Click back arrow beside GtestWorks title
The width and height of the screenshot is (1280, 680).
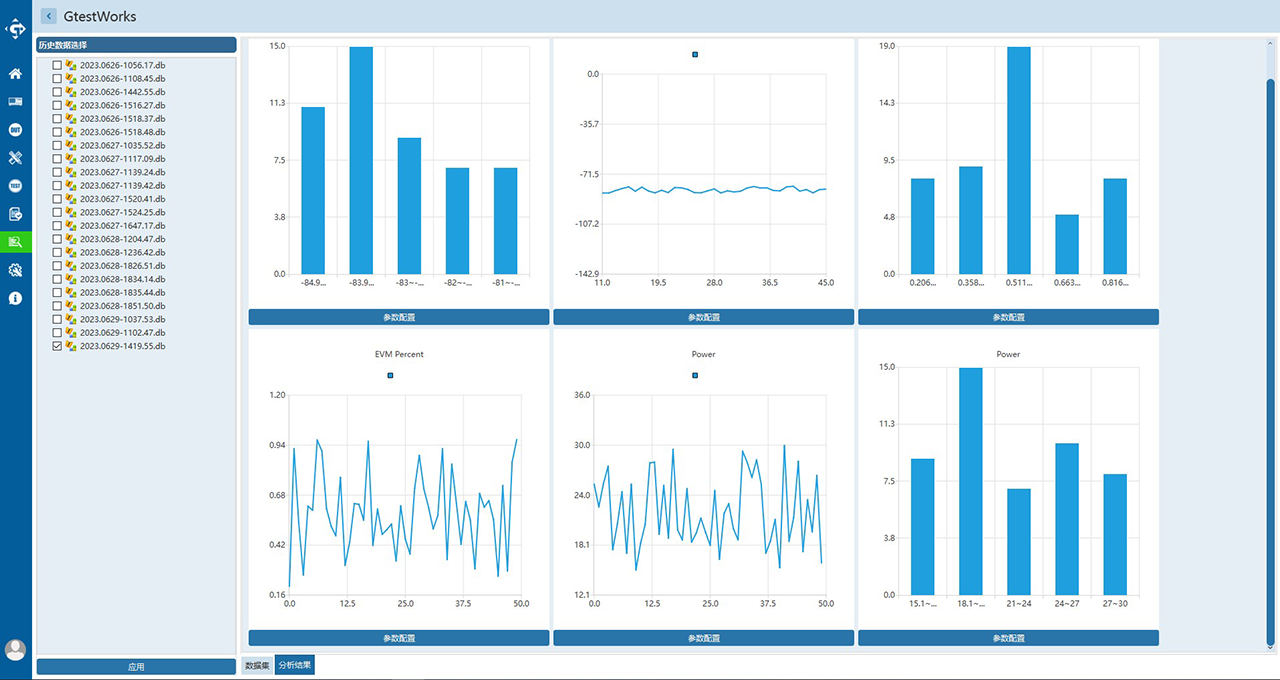tap(49, 16)
